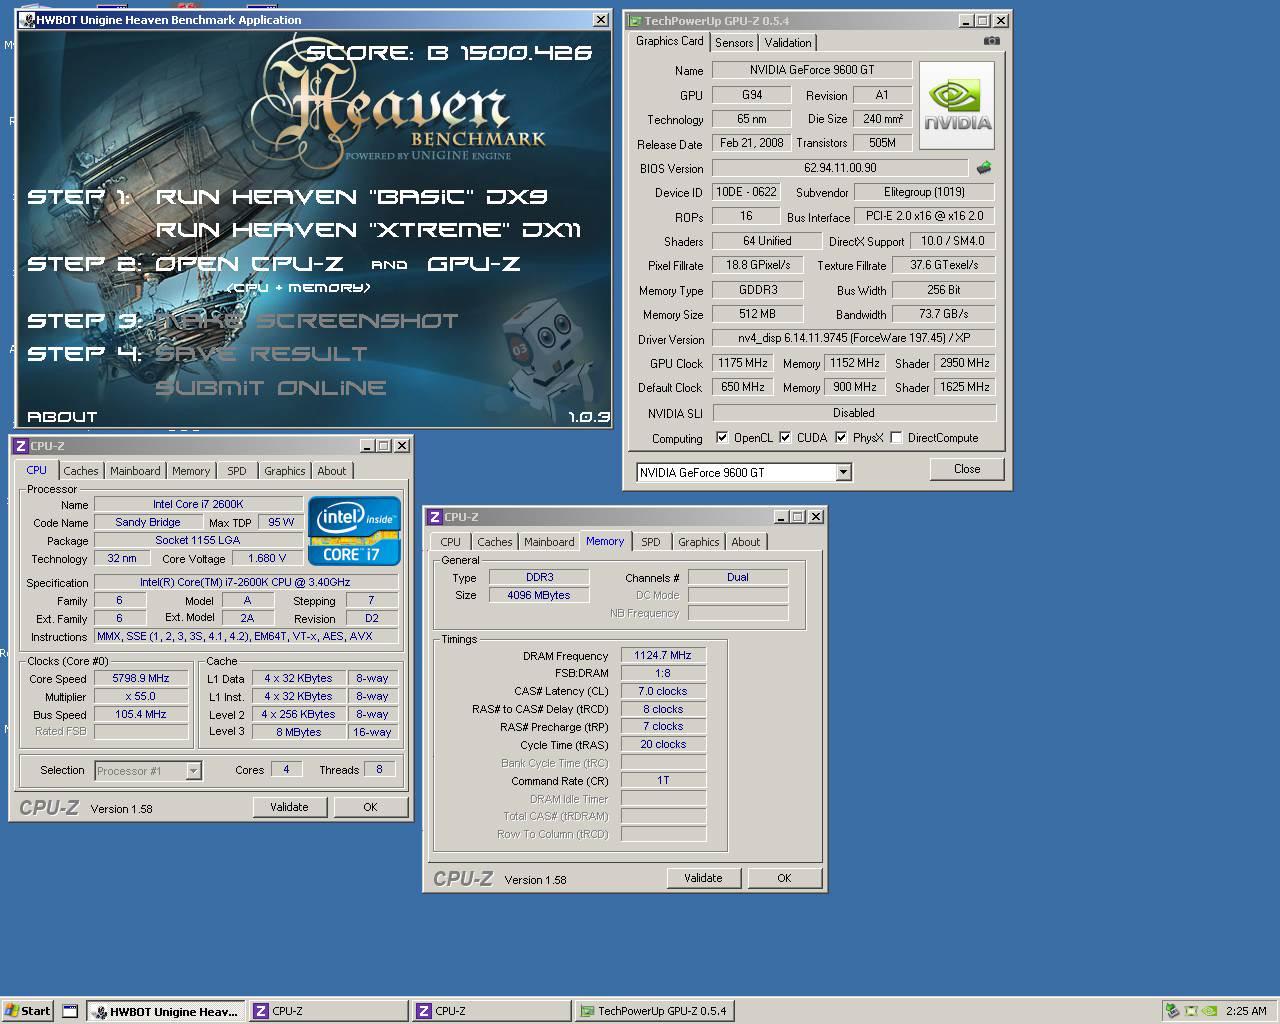Open Safely Remove Hardware tray icon
This screenshot has width=1280, height=1024.
tap(1172, 1011)
